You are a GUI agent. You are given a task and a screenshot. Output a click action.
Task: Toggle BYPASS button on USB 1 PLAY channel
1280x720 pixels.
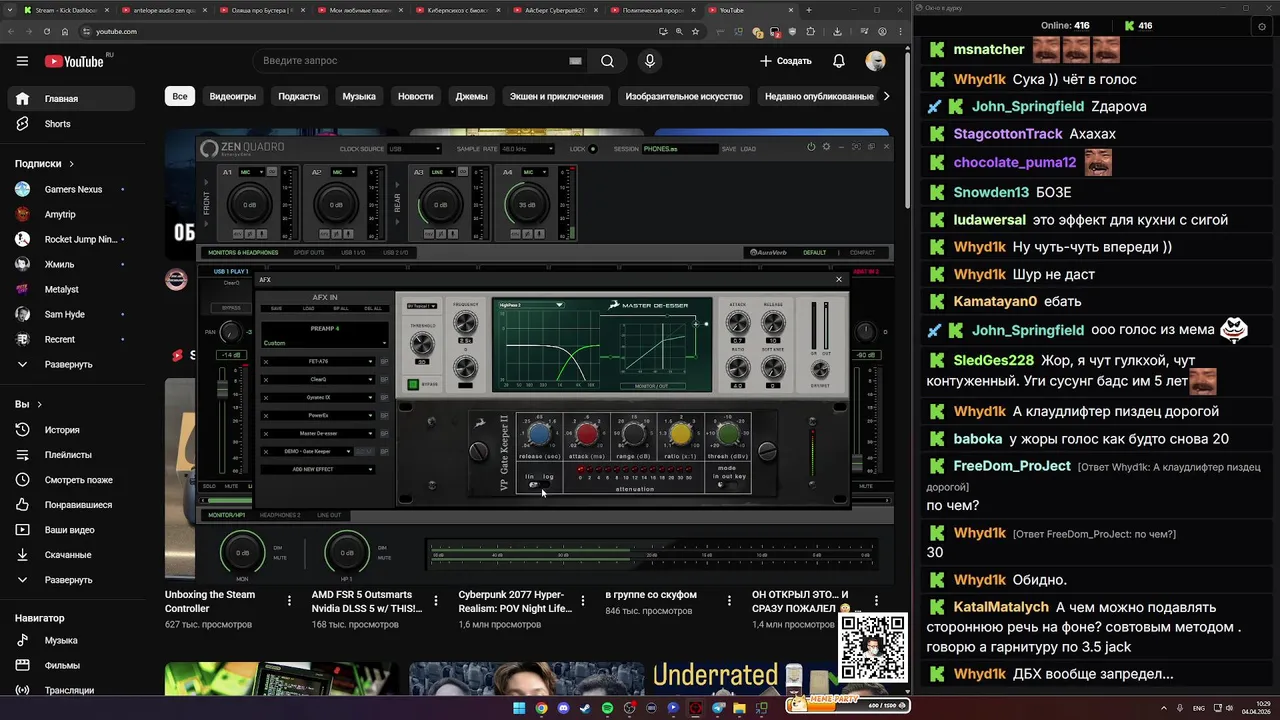(231, 308)
